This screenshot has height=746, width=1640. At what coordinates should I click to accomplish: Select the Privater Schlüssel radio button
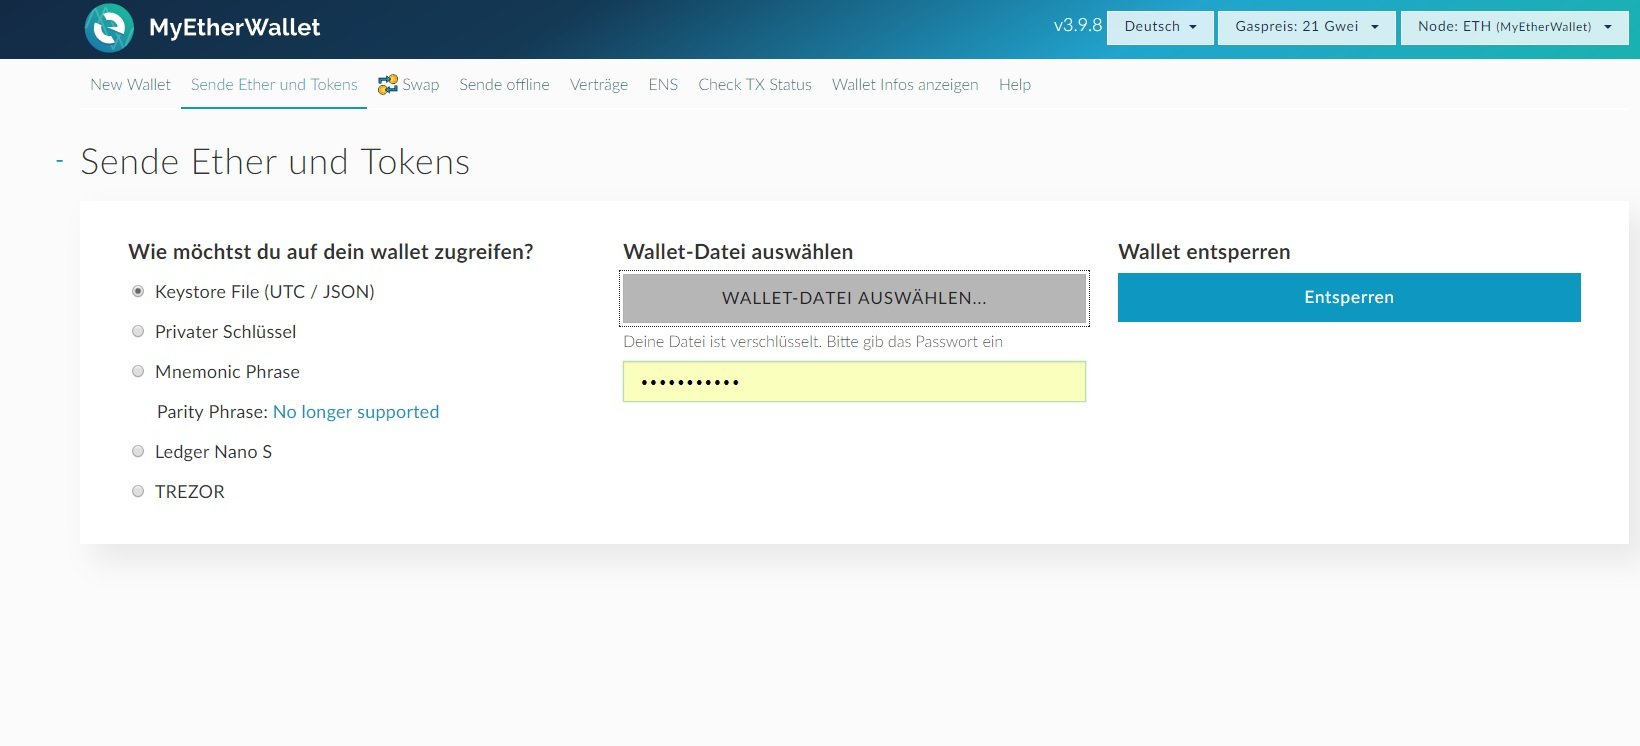(x=138, y=331)
